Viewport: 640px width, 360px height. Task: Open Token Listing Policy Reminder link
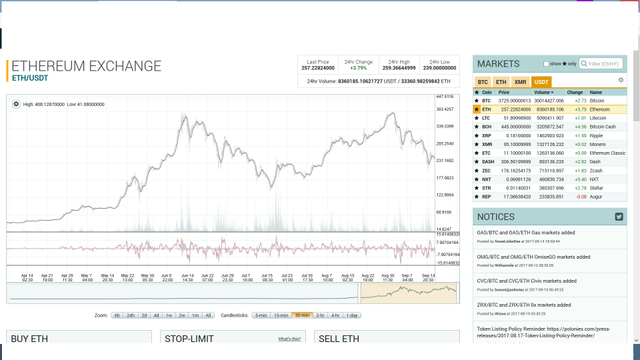(x=543, y=332)
